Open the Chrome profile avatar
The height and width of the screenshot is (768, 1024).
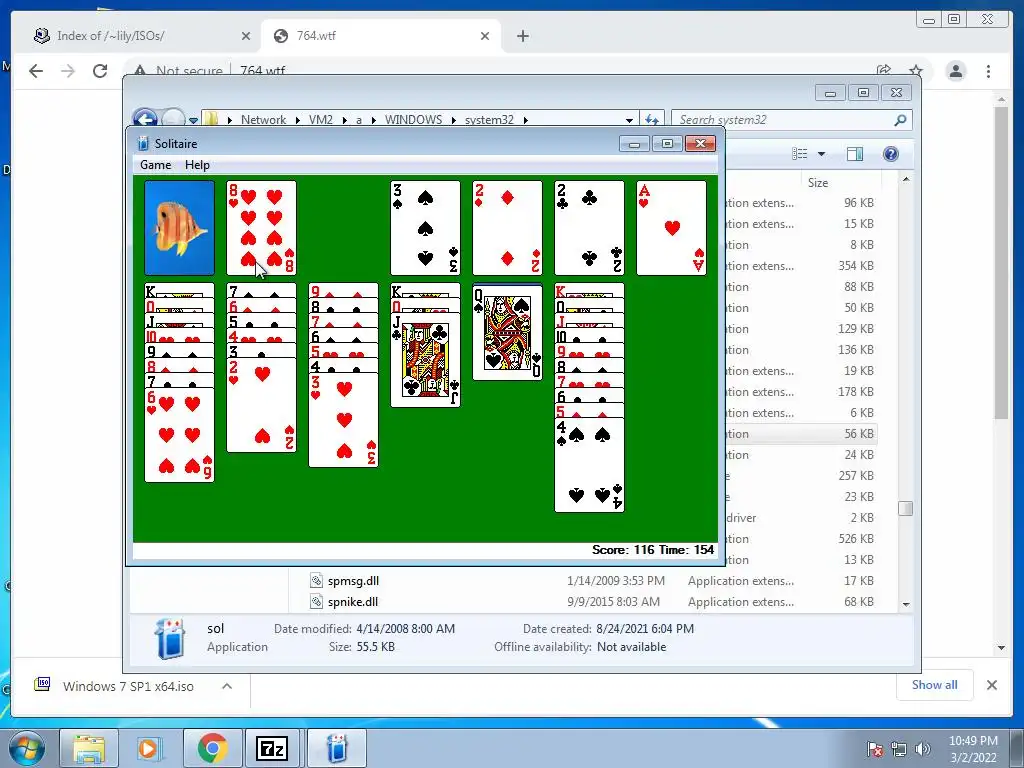pyautogui.click(x=956, y=71)
